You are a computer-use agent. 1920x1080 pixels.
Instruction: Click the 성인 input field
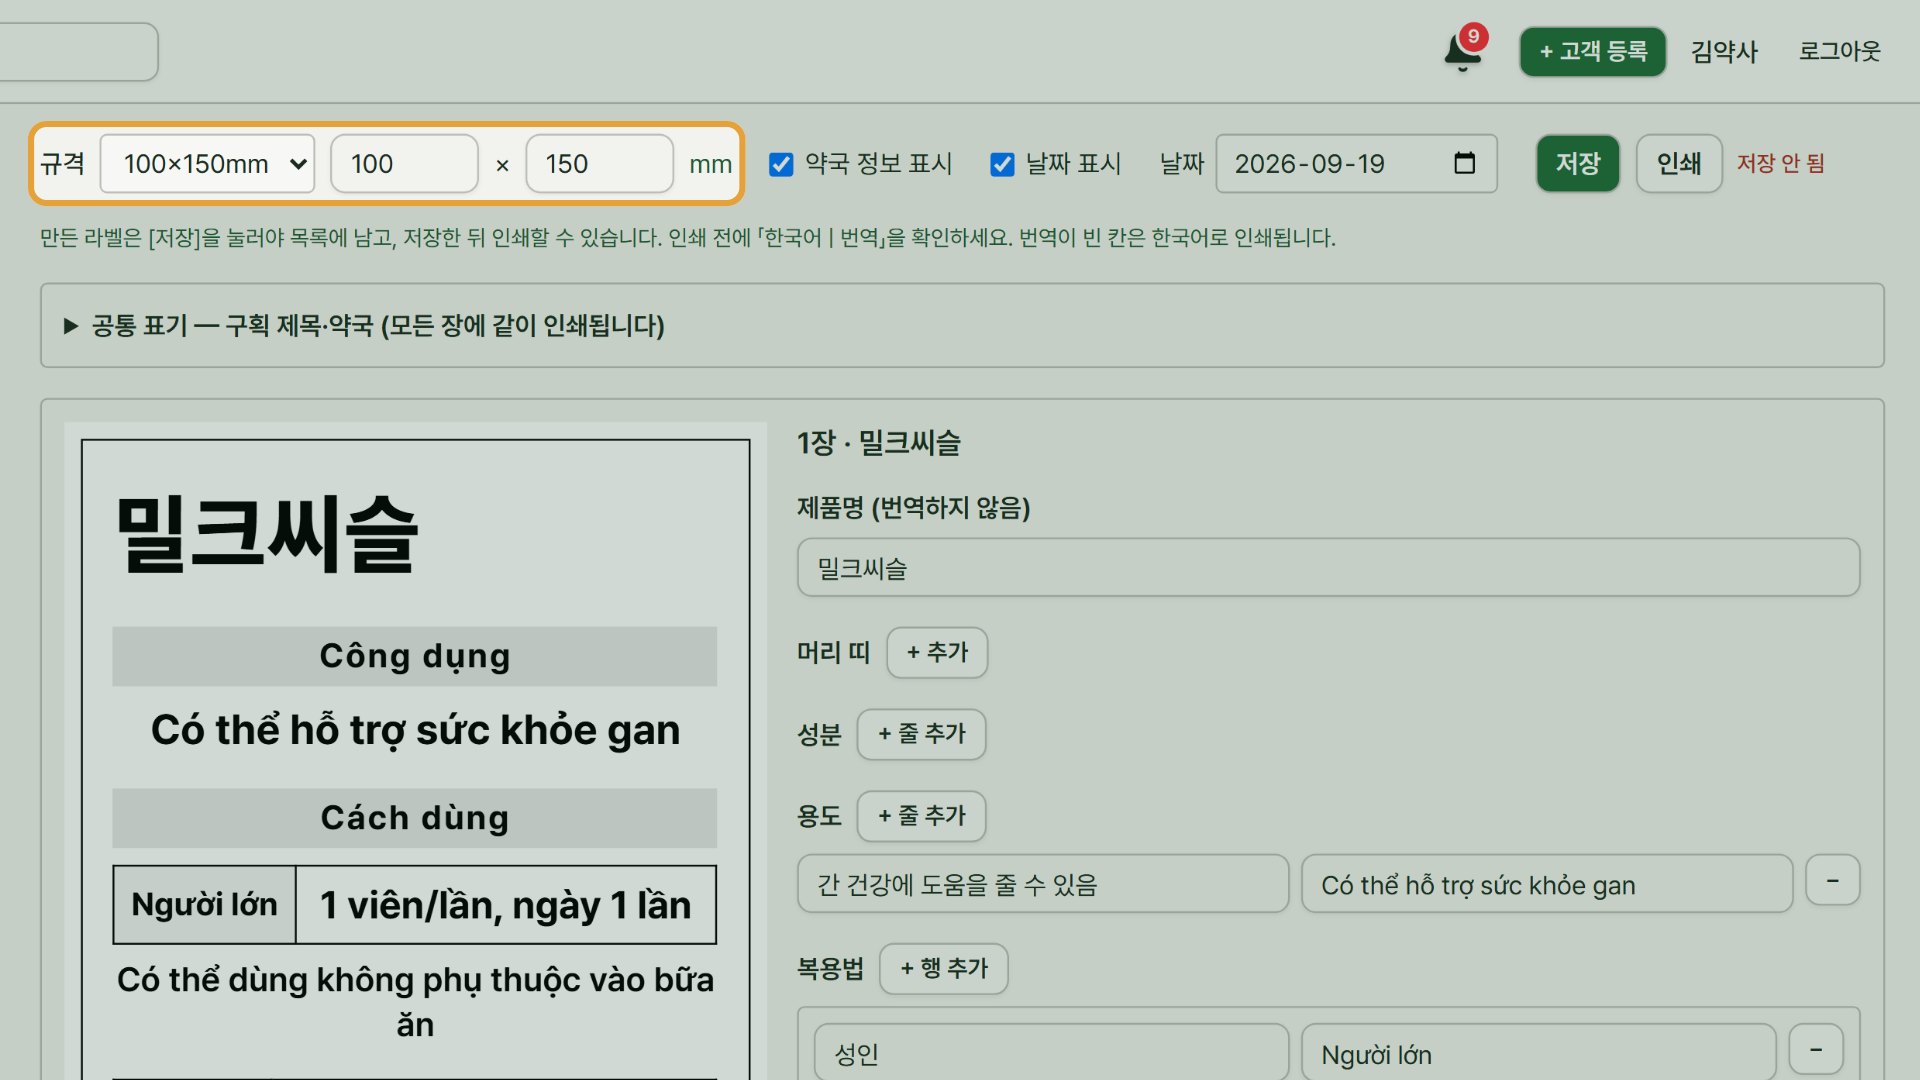tap(1052, 1054)
